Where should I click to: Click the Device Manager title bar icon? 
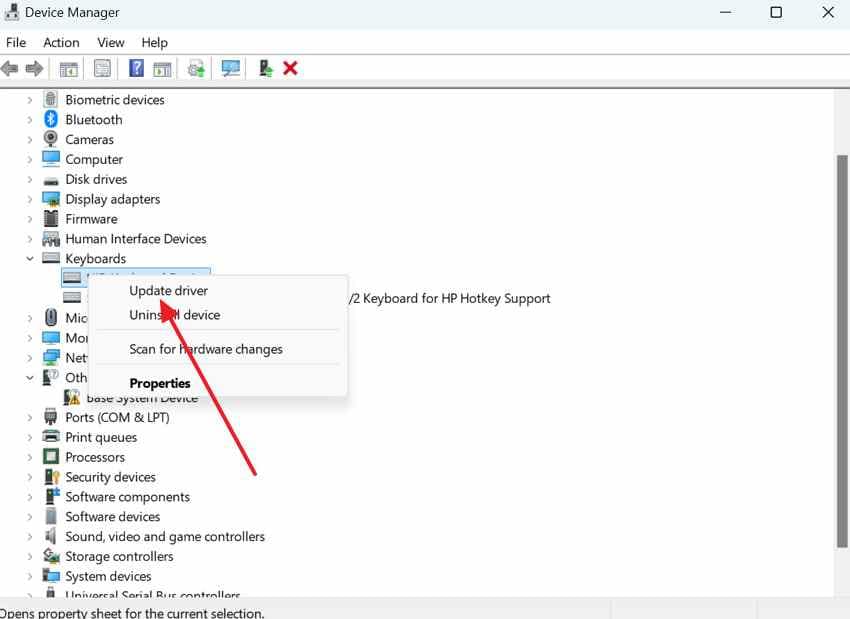(x=12, y=12)
